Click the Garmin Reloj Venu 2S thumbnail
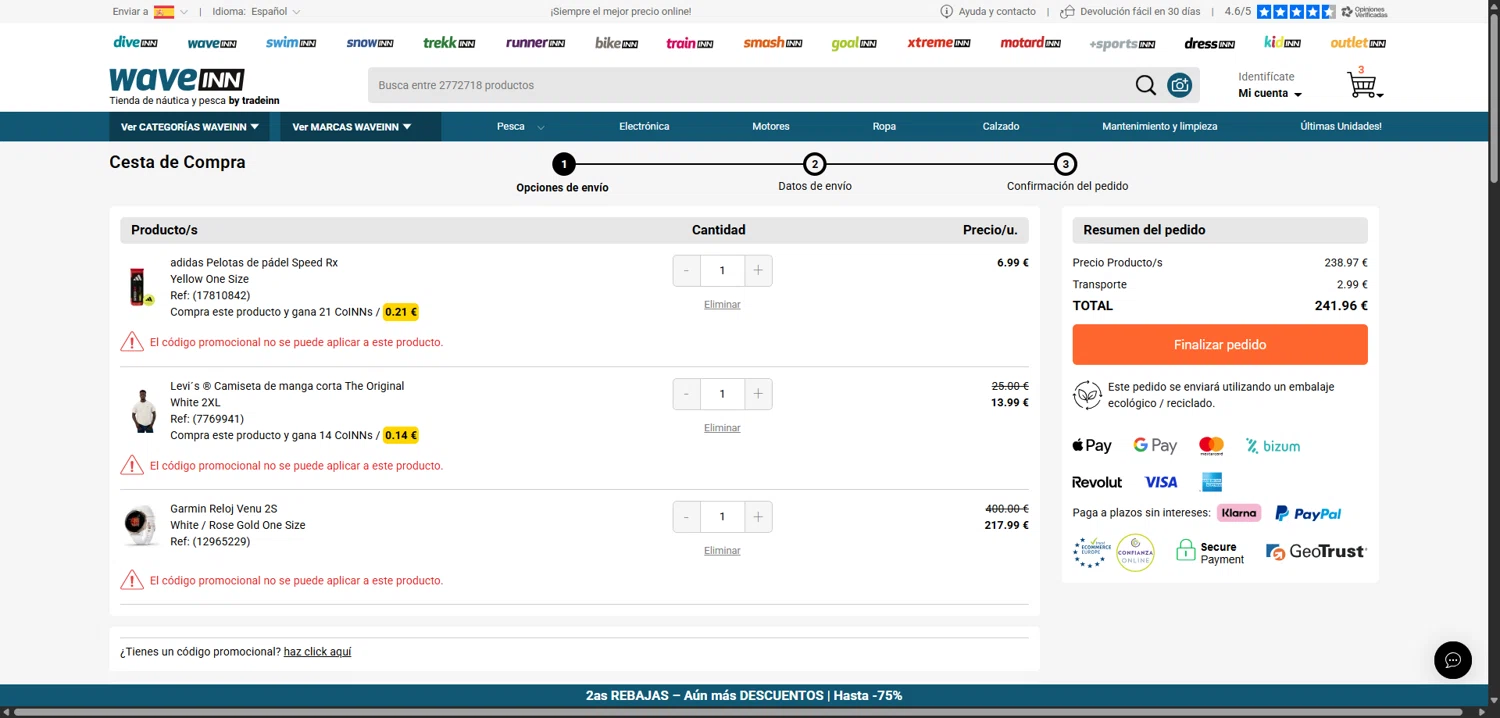This screenshot has height=718, width=1500. [x=141, y=525]
